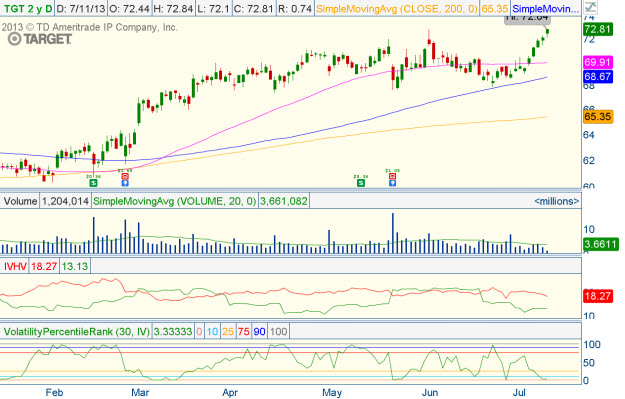Click the Jun label on time axis
The image size is (625, 399).
point(429,392)
